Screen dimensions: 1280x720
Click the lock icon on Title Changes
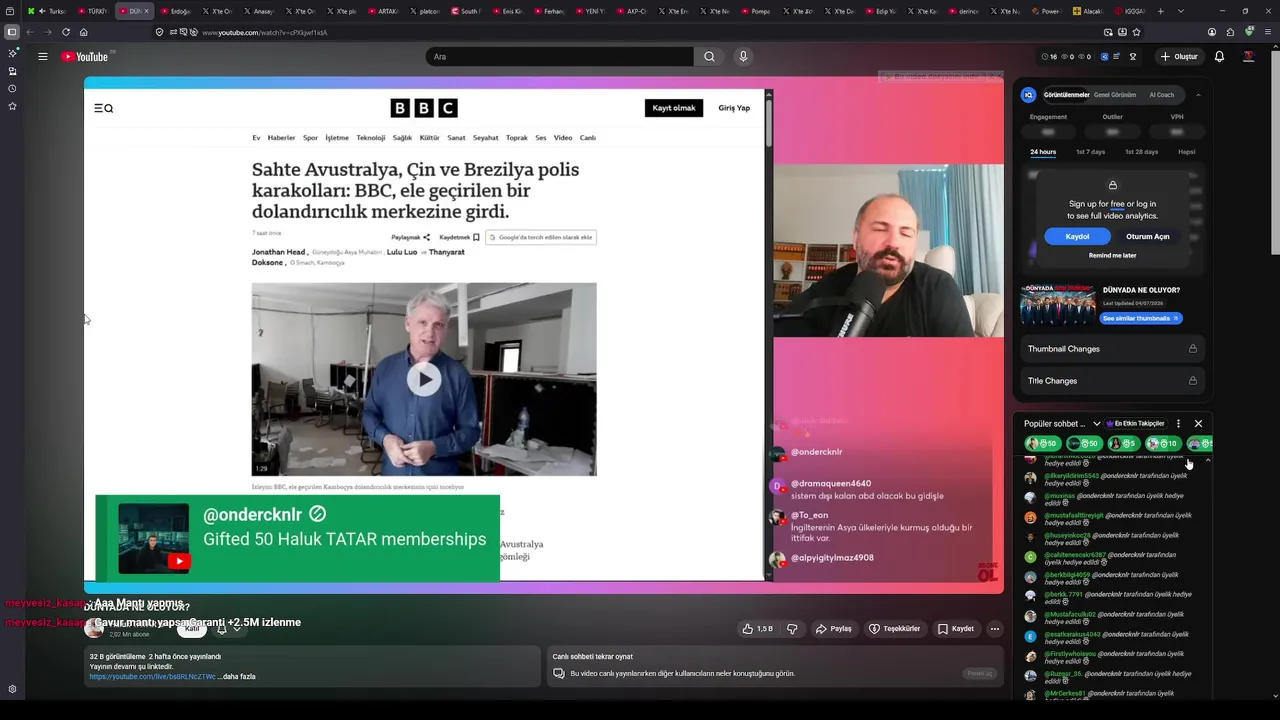[x=1193, y=381]
